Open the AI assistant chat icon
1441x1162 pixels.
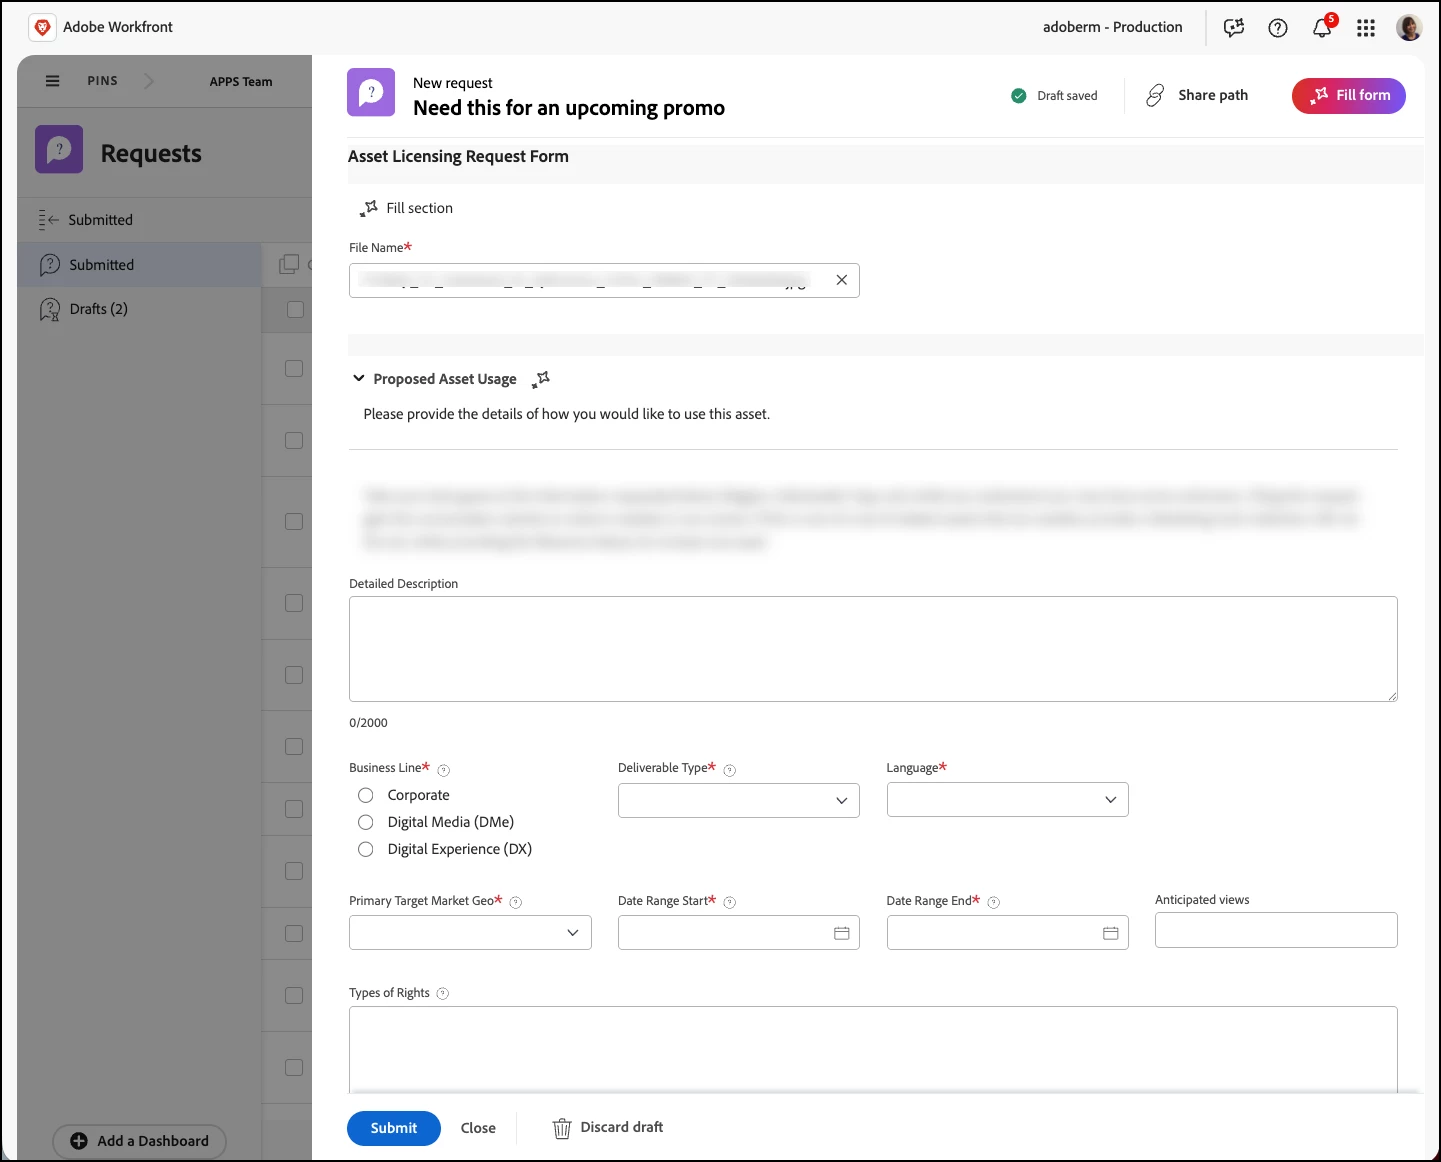point(1234,28)
